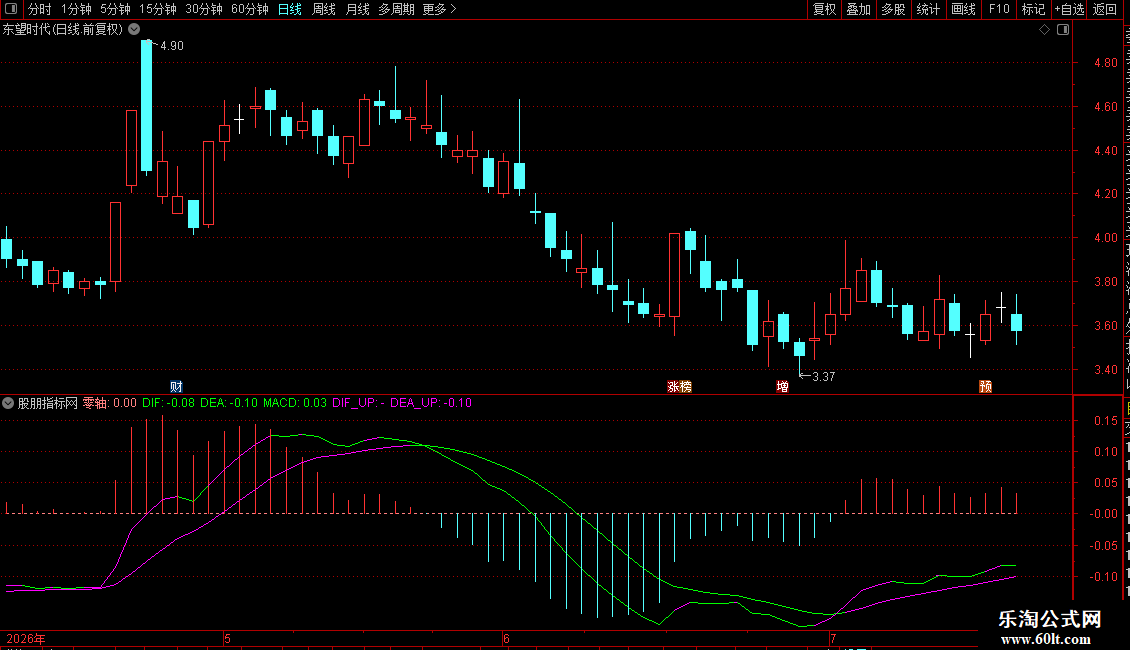Open the 股朋指标网 indicator dropdown
This screenshot has height=650, width=1130.
click(x=8, y=404)
